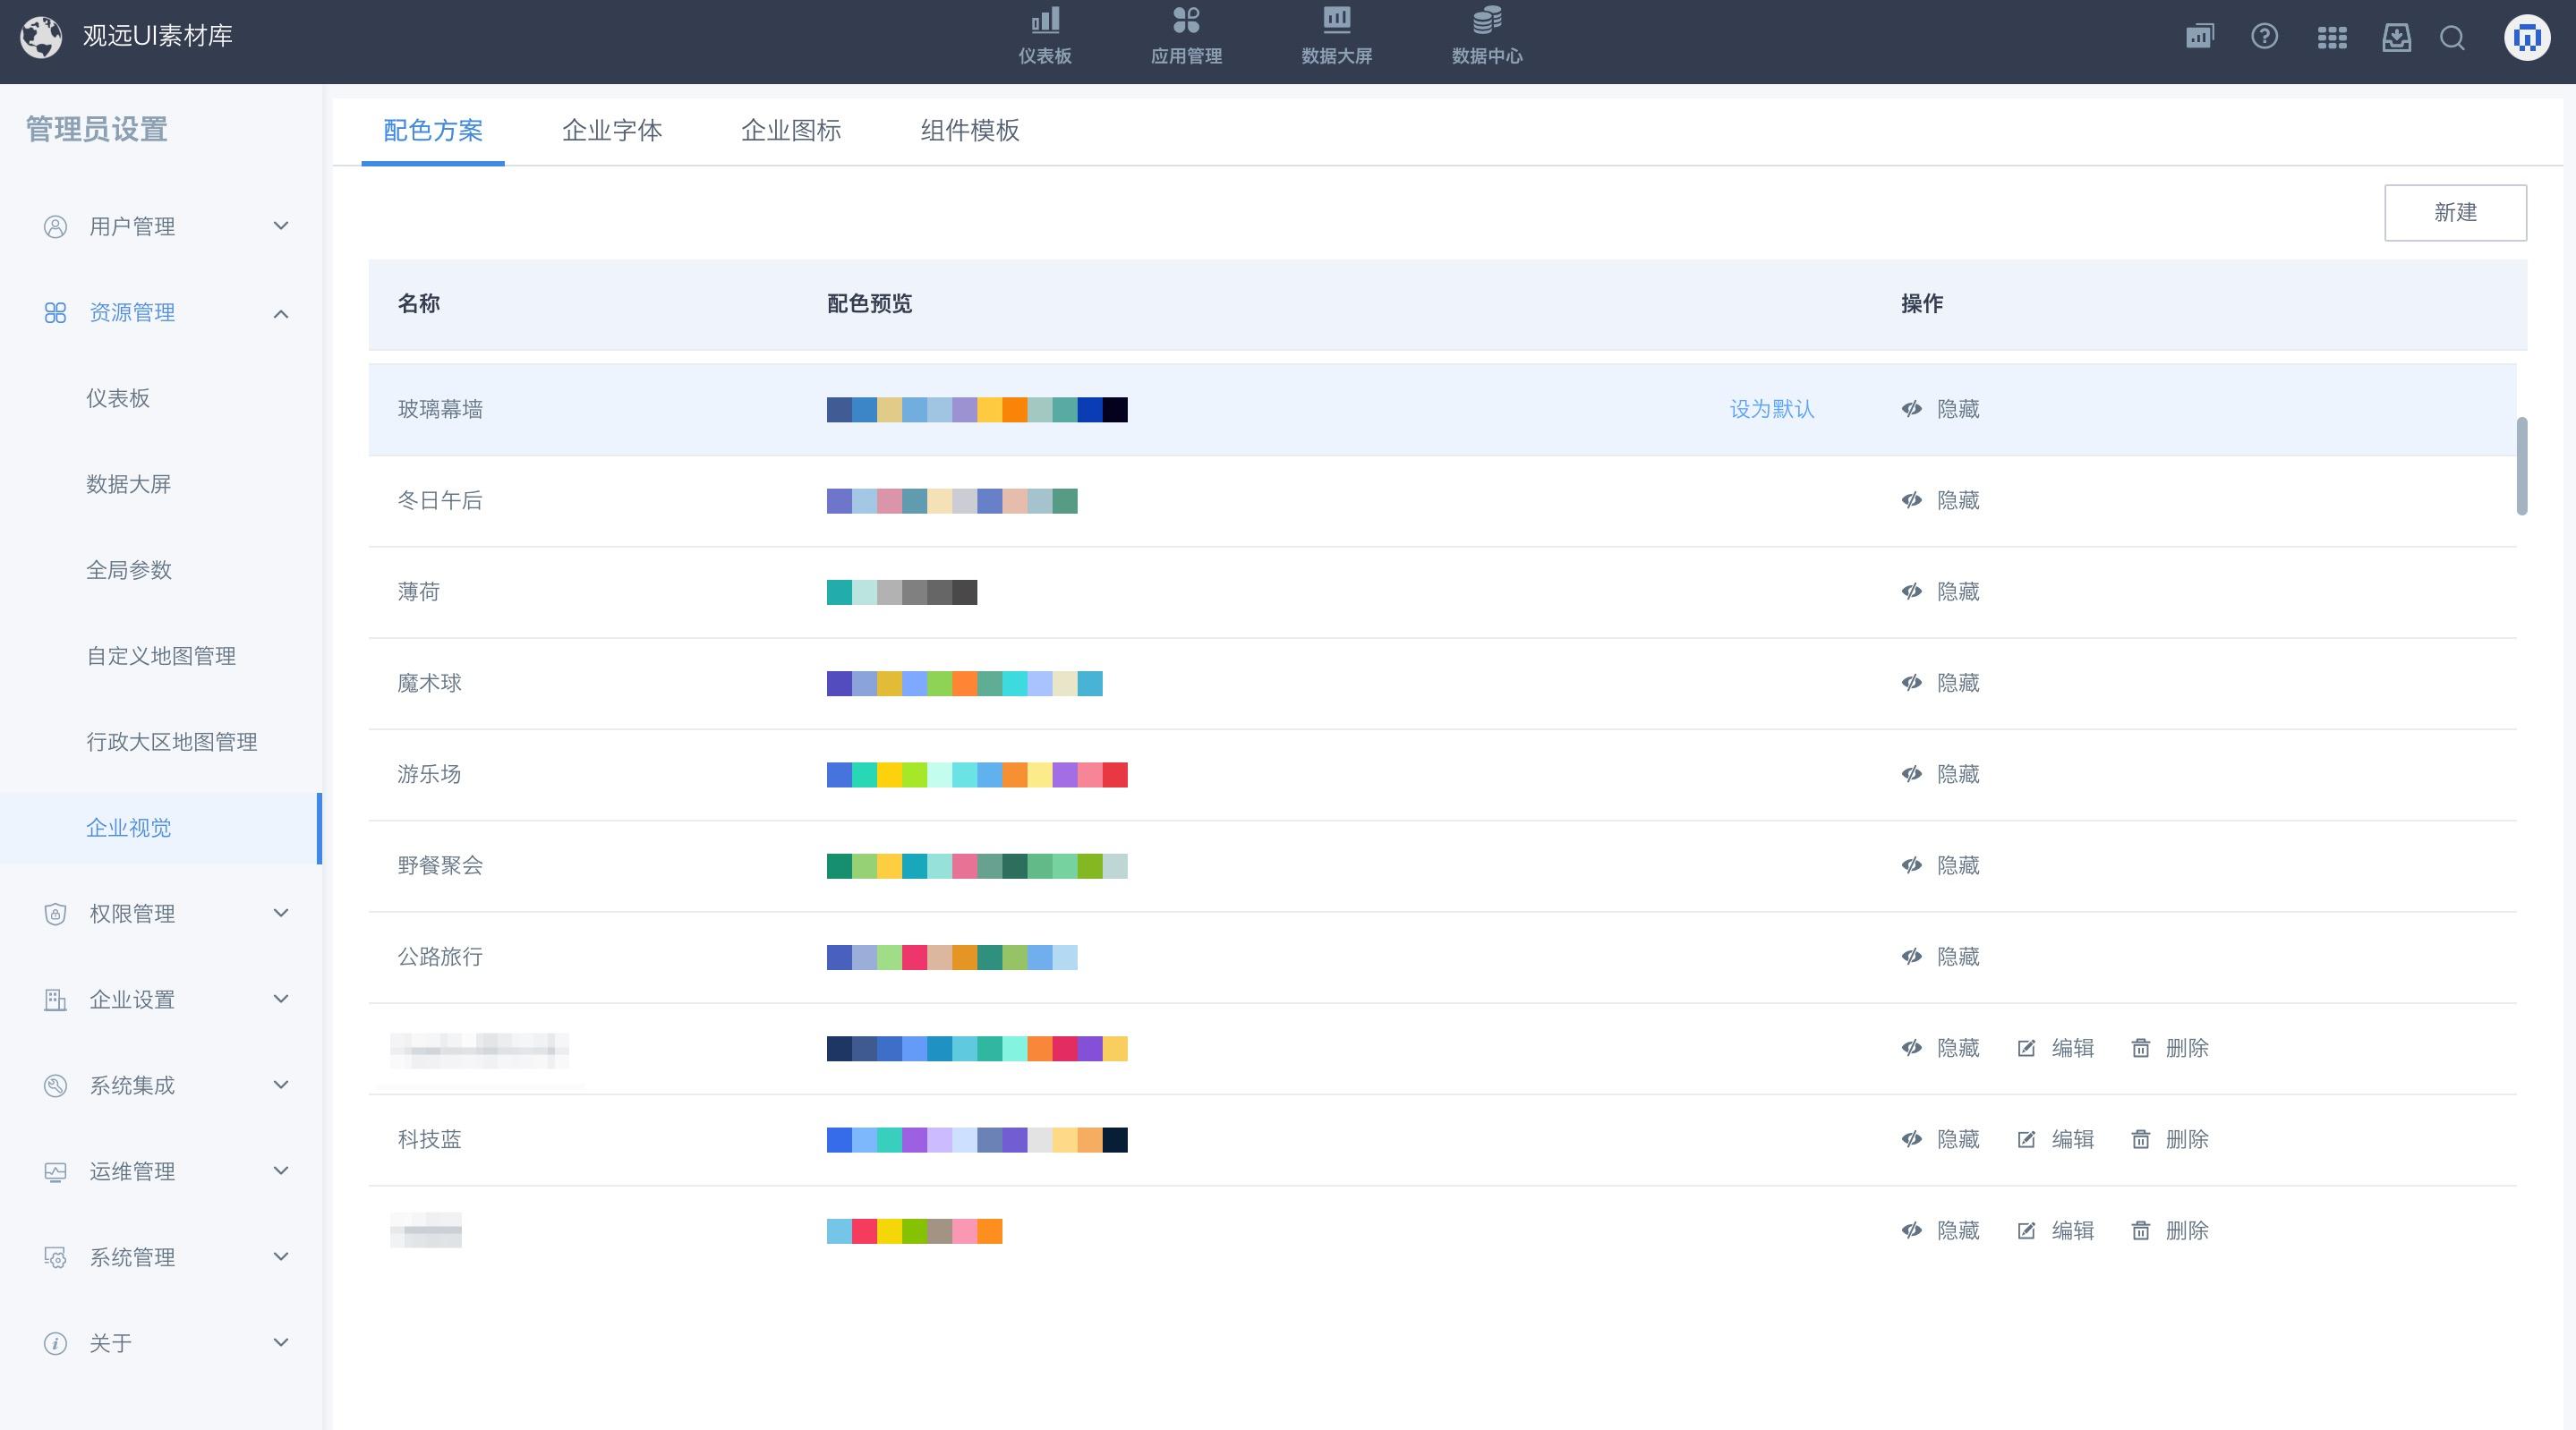Hide the 科技蓝 color scheme
The height and width of the screenshot is (1430, 2576).
coord(1940,1139)
